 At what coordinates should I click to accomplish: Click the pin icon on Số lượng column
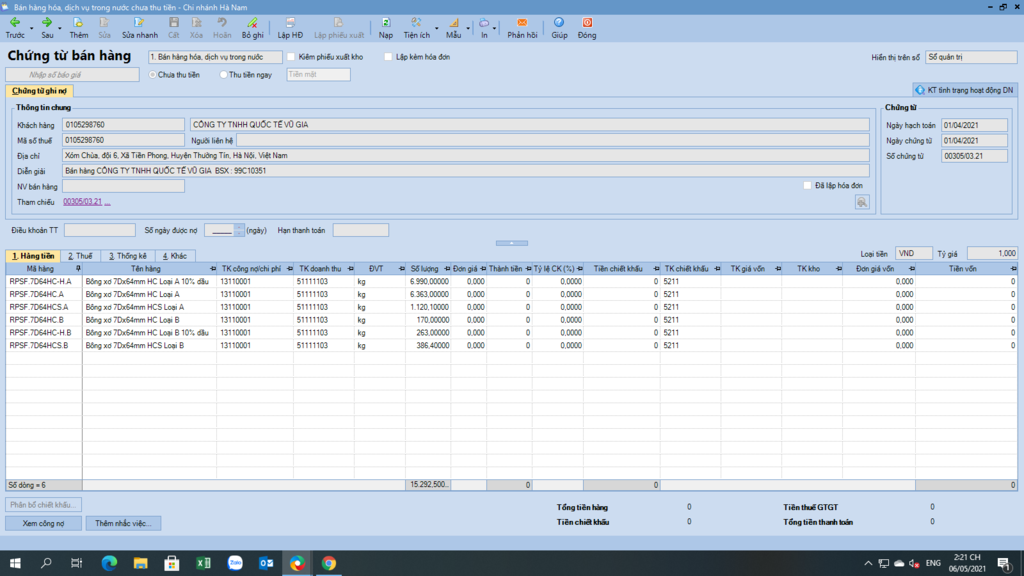coord(447,268)
